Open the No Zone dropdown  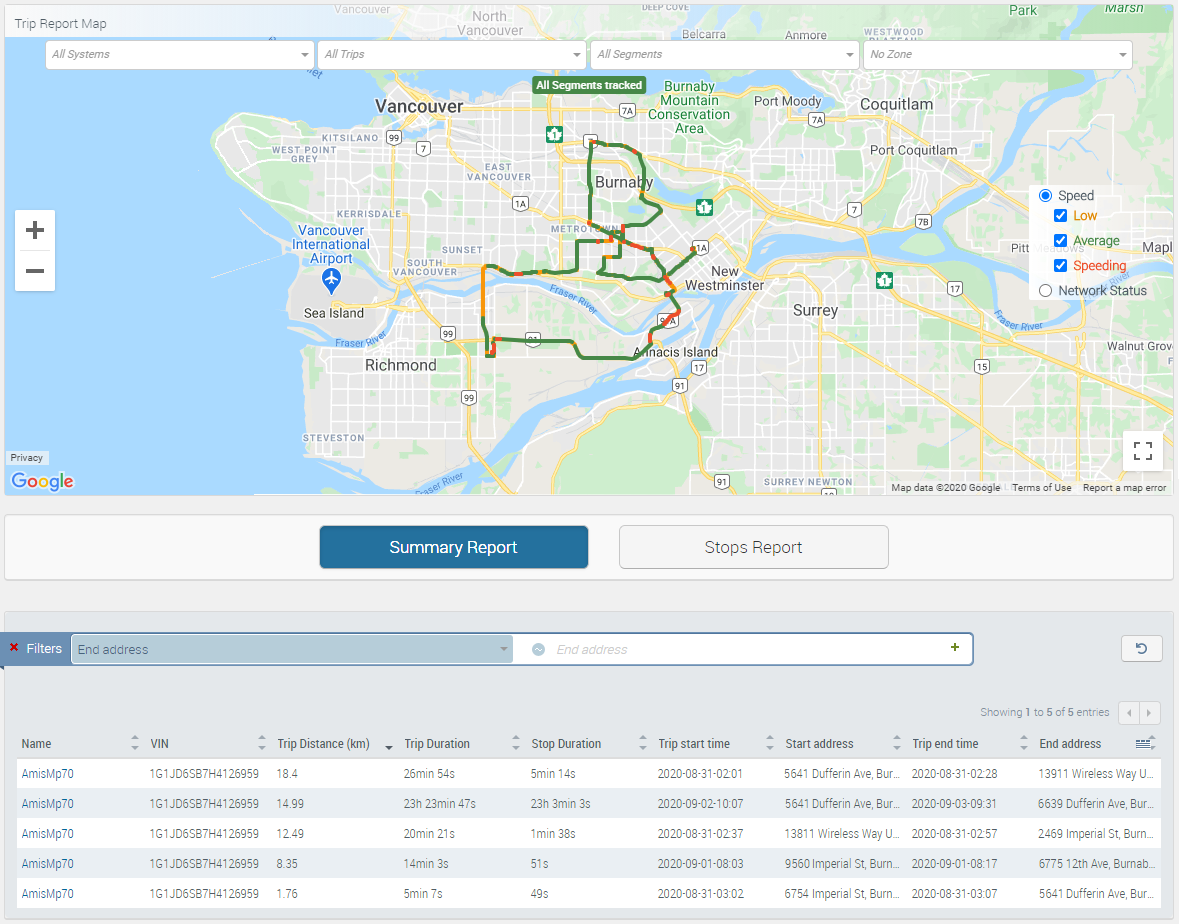pyautogui.click(x=997, y=55)
